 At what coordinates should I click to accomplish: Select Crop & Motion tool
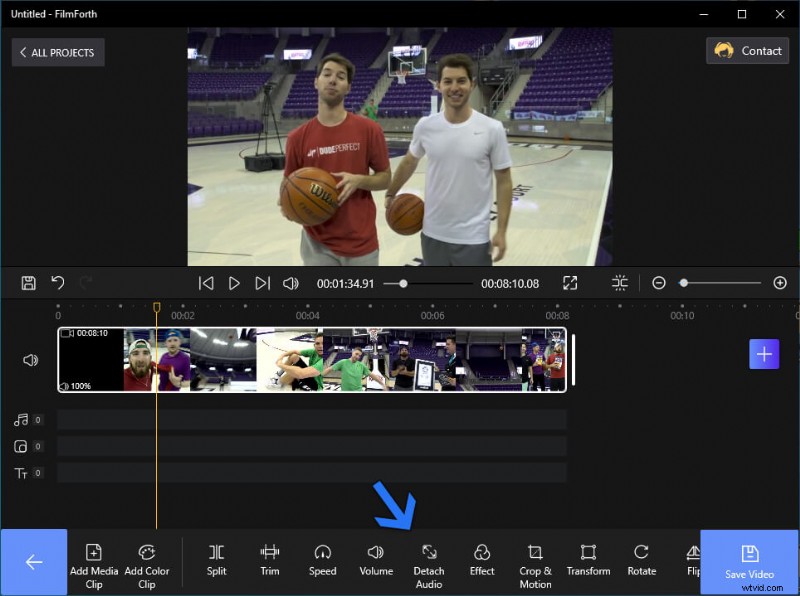(x=535, y=564)
